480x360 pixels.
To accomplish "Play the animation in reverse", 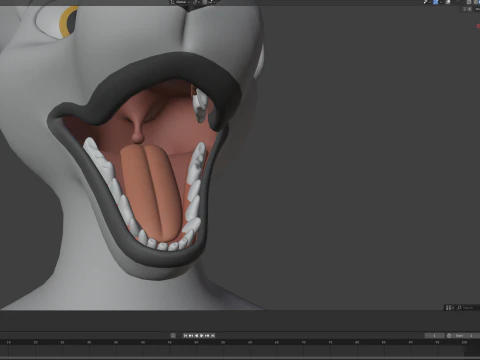I will click(196, 336).
